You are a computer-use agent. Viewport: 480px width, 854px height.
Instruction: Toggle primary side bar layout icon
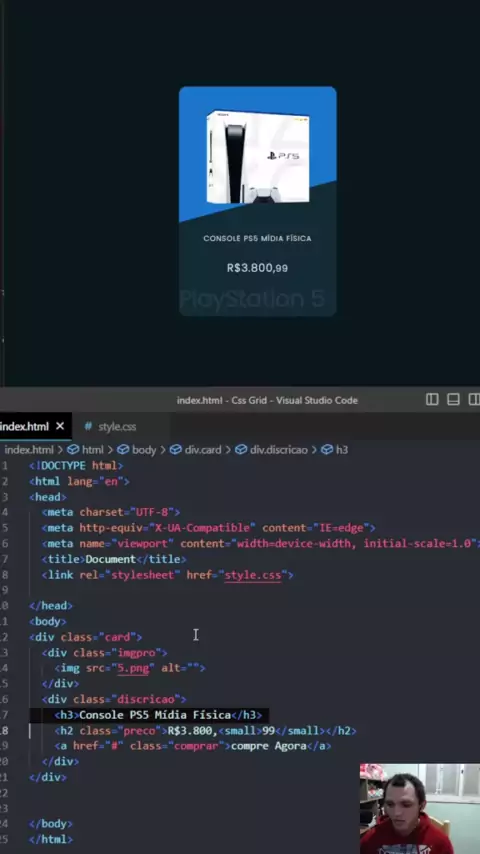[x=432, y=400]
